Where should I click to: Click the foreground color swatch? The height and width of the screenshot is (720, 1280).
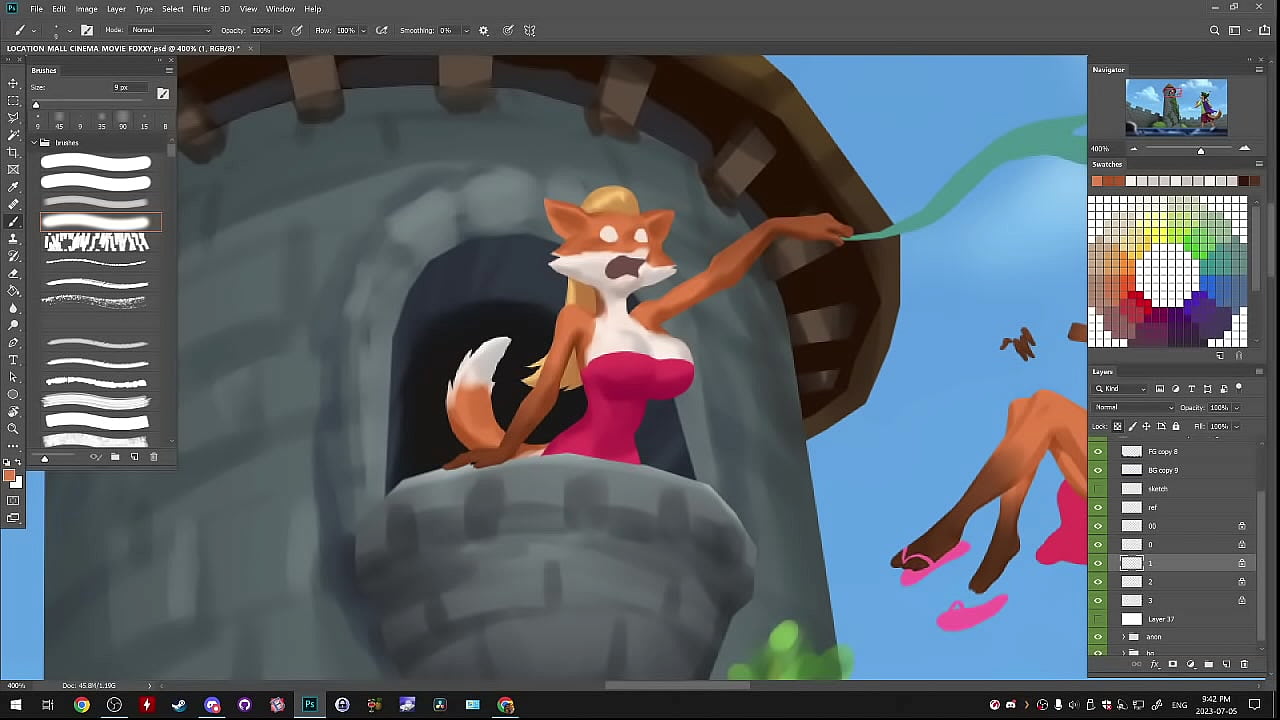9,476
